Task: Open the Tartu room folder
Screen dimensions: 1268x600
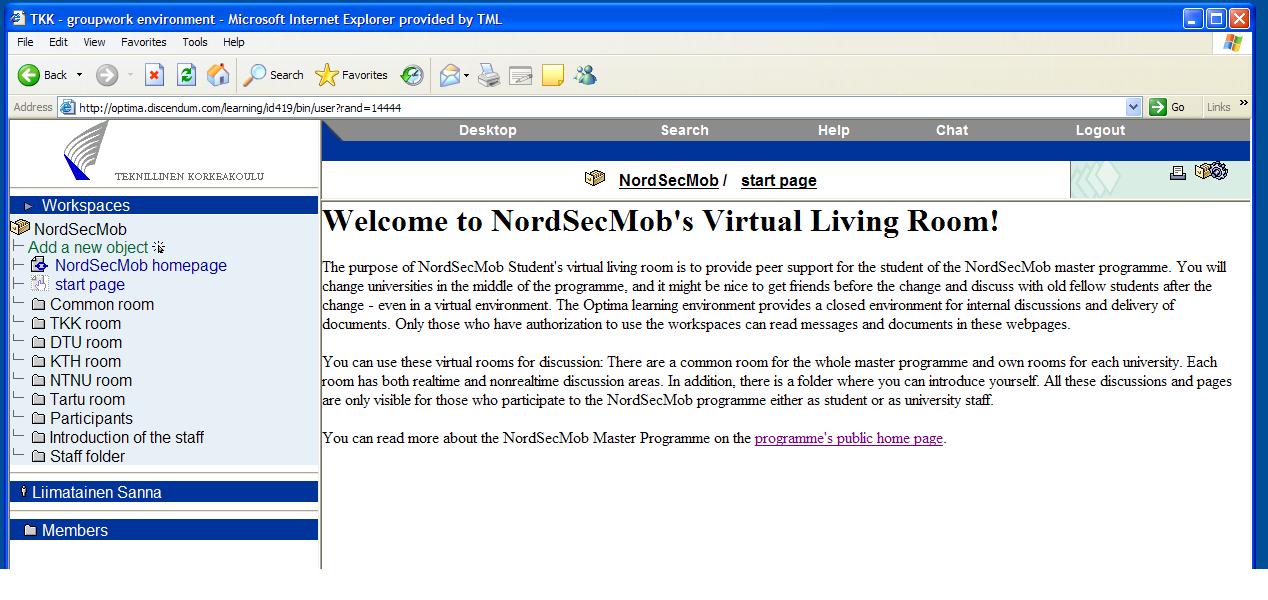Action: pyautogui.click(x=87, y=399)
